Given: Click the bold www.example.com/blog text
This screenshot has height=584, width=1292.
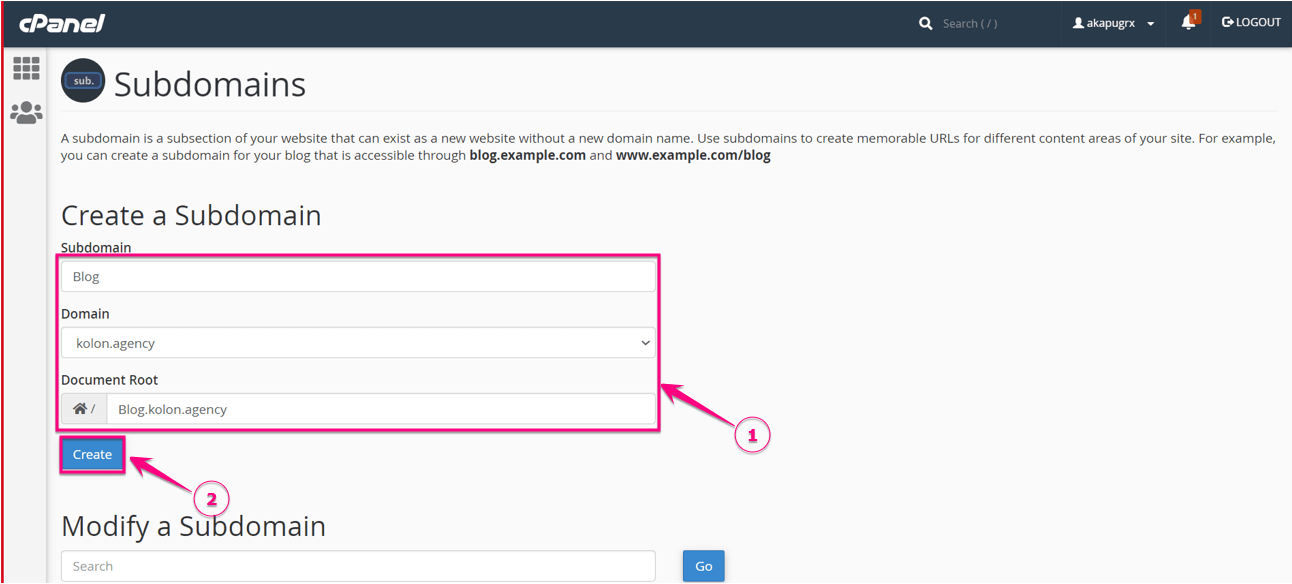Looking at the screenshot, I should click(x=693, y=156).
